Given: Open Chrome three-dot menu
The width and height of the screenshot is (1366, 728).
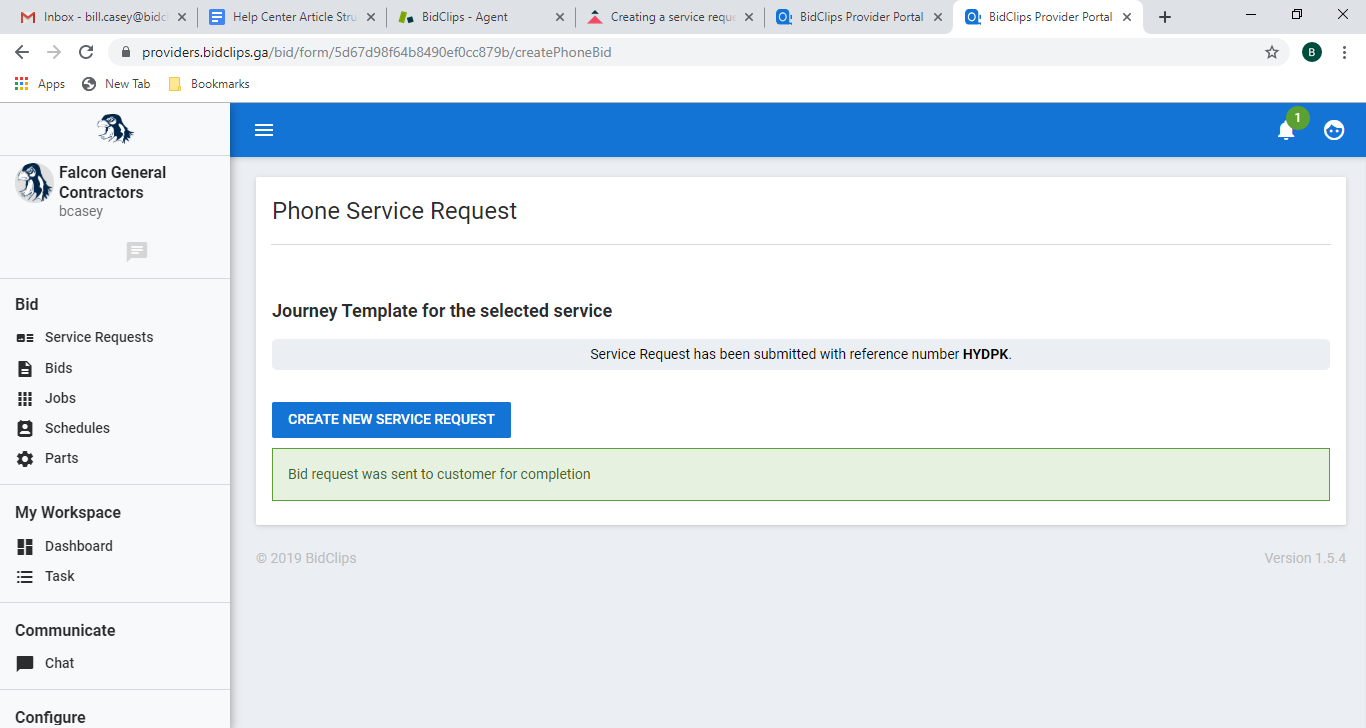Looking at the screenshot, I should 1344,52.
